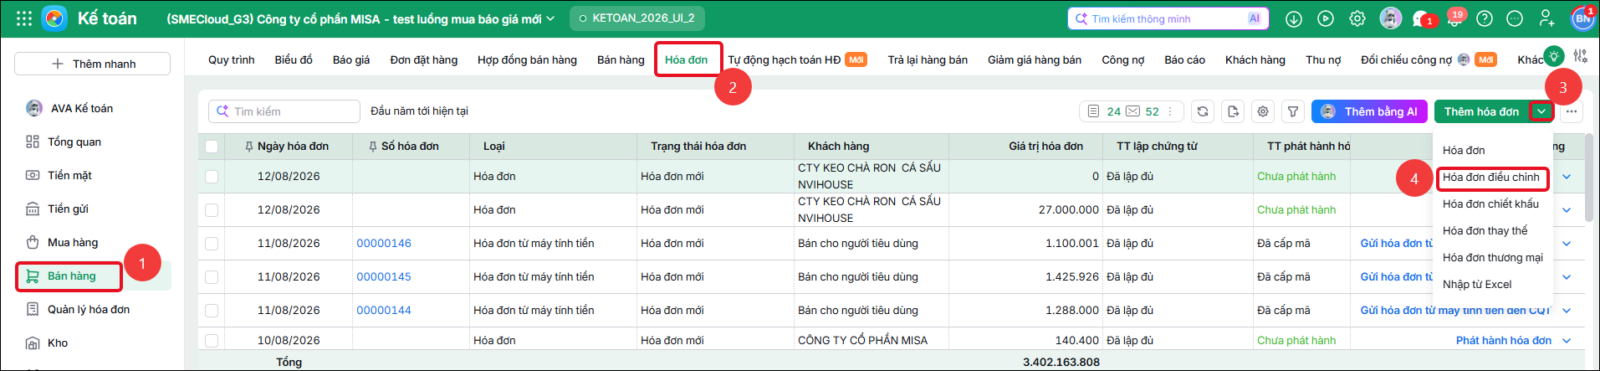Check the row for invoice 00000146

tap(211, 243)
